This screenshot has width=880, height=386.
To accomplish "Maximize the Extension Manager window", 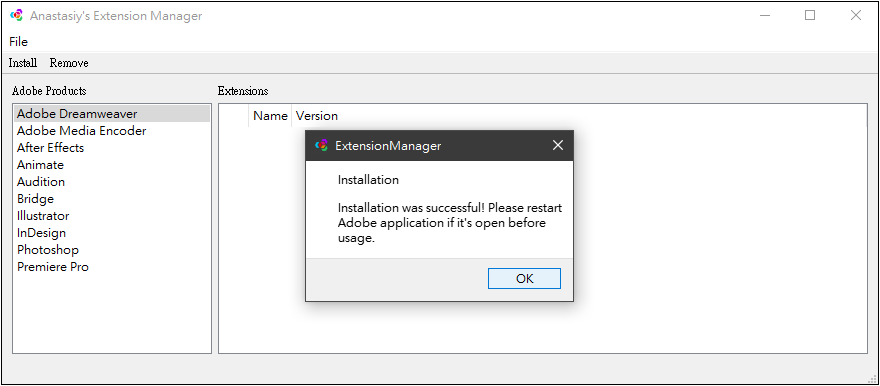I will pos(810,15).
